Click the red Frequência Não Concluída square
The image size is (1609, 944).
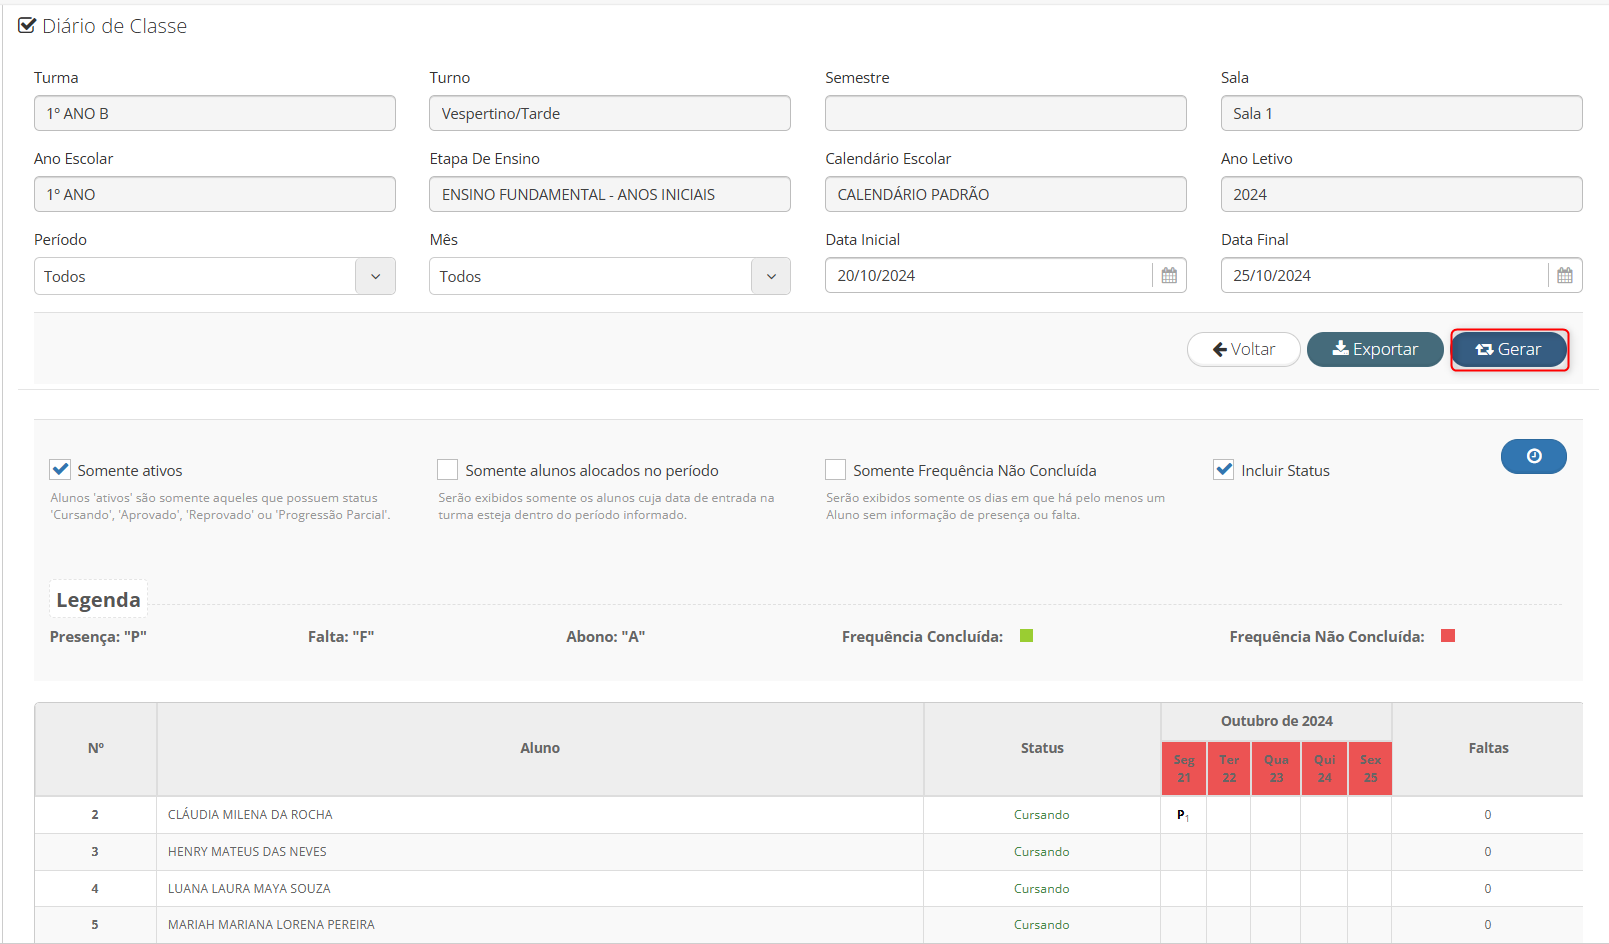pos(1447,636)
